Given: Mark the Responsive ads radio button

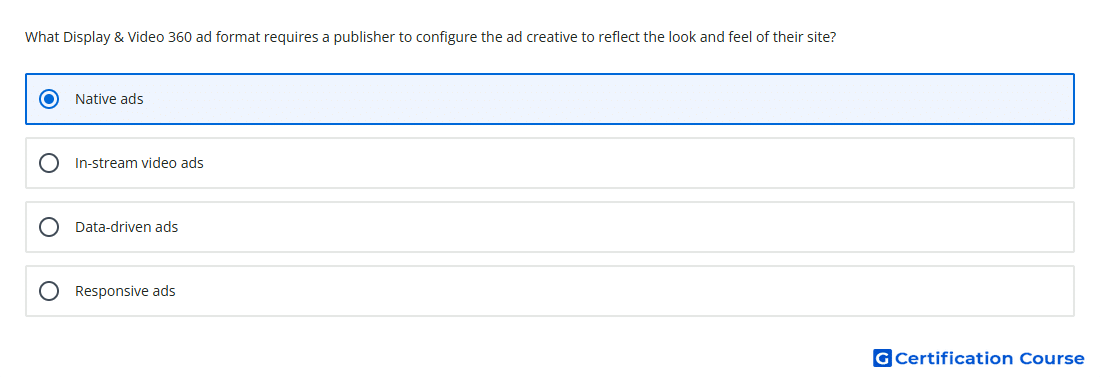Looking at the screenshot, I should (49, 291).
